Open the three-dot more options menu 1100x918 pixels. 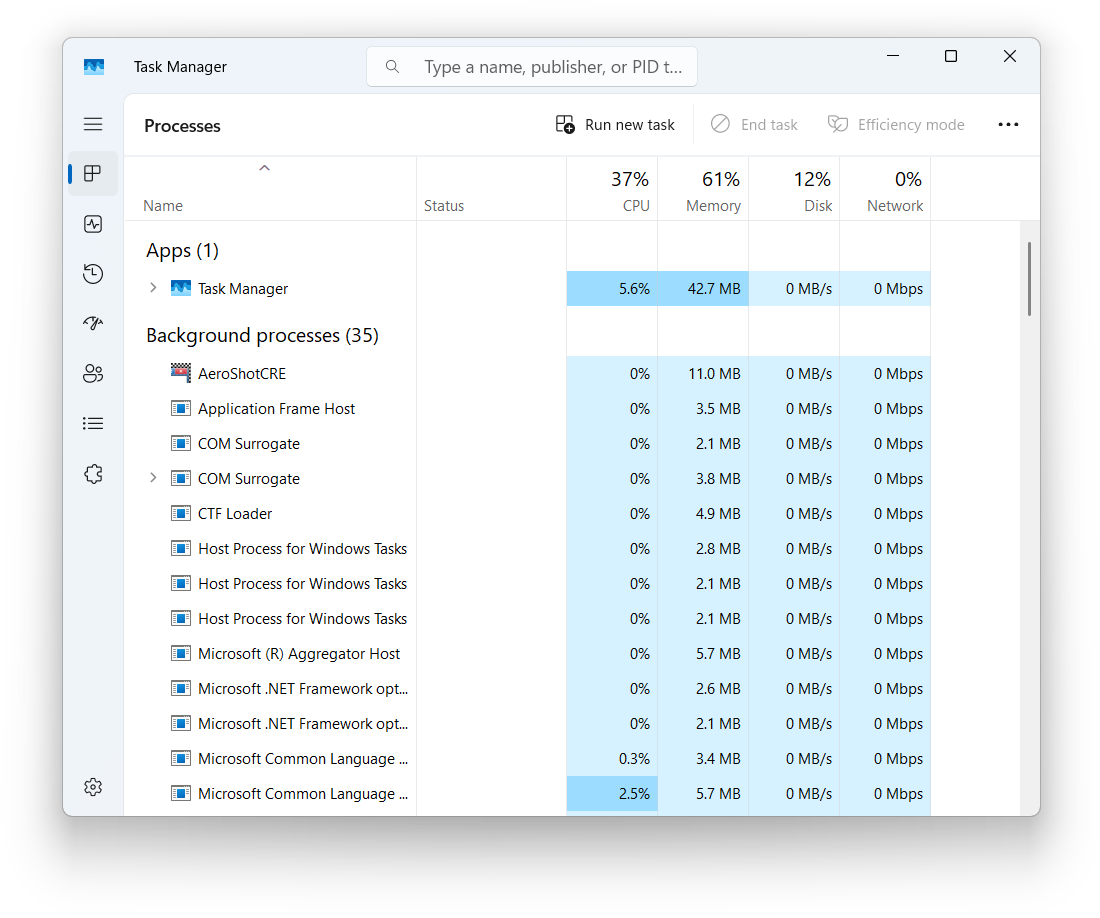click(1008, 124)
